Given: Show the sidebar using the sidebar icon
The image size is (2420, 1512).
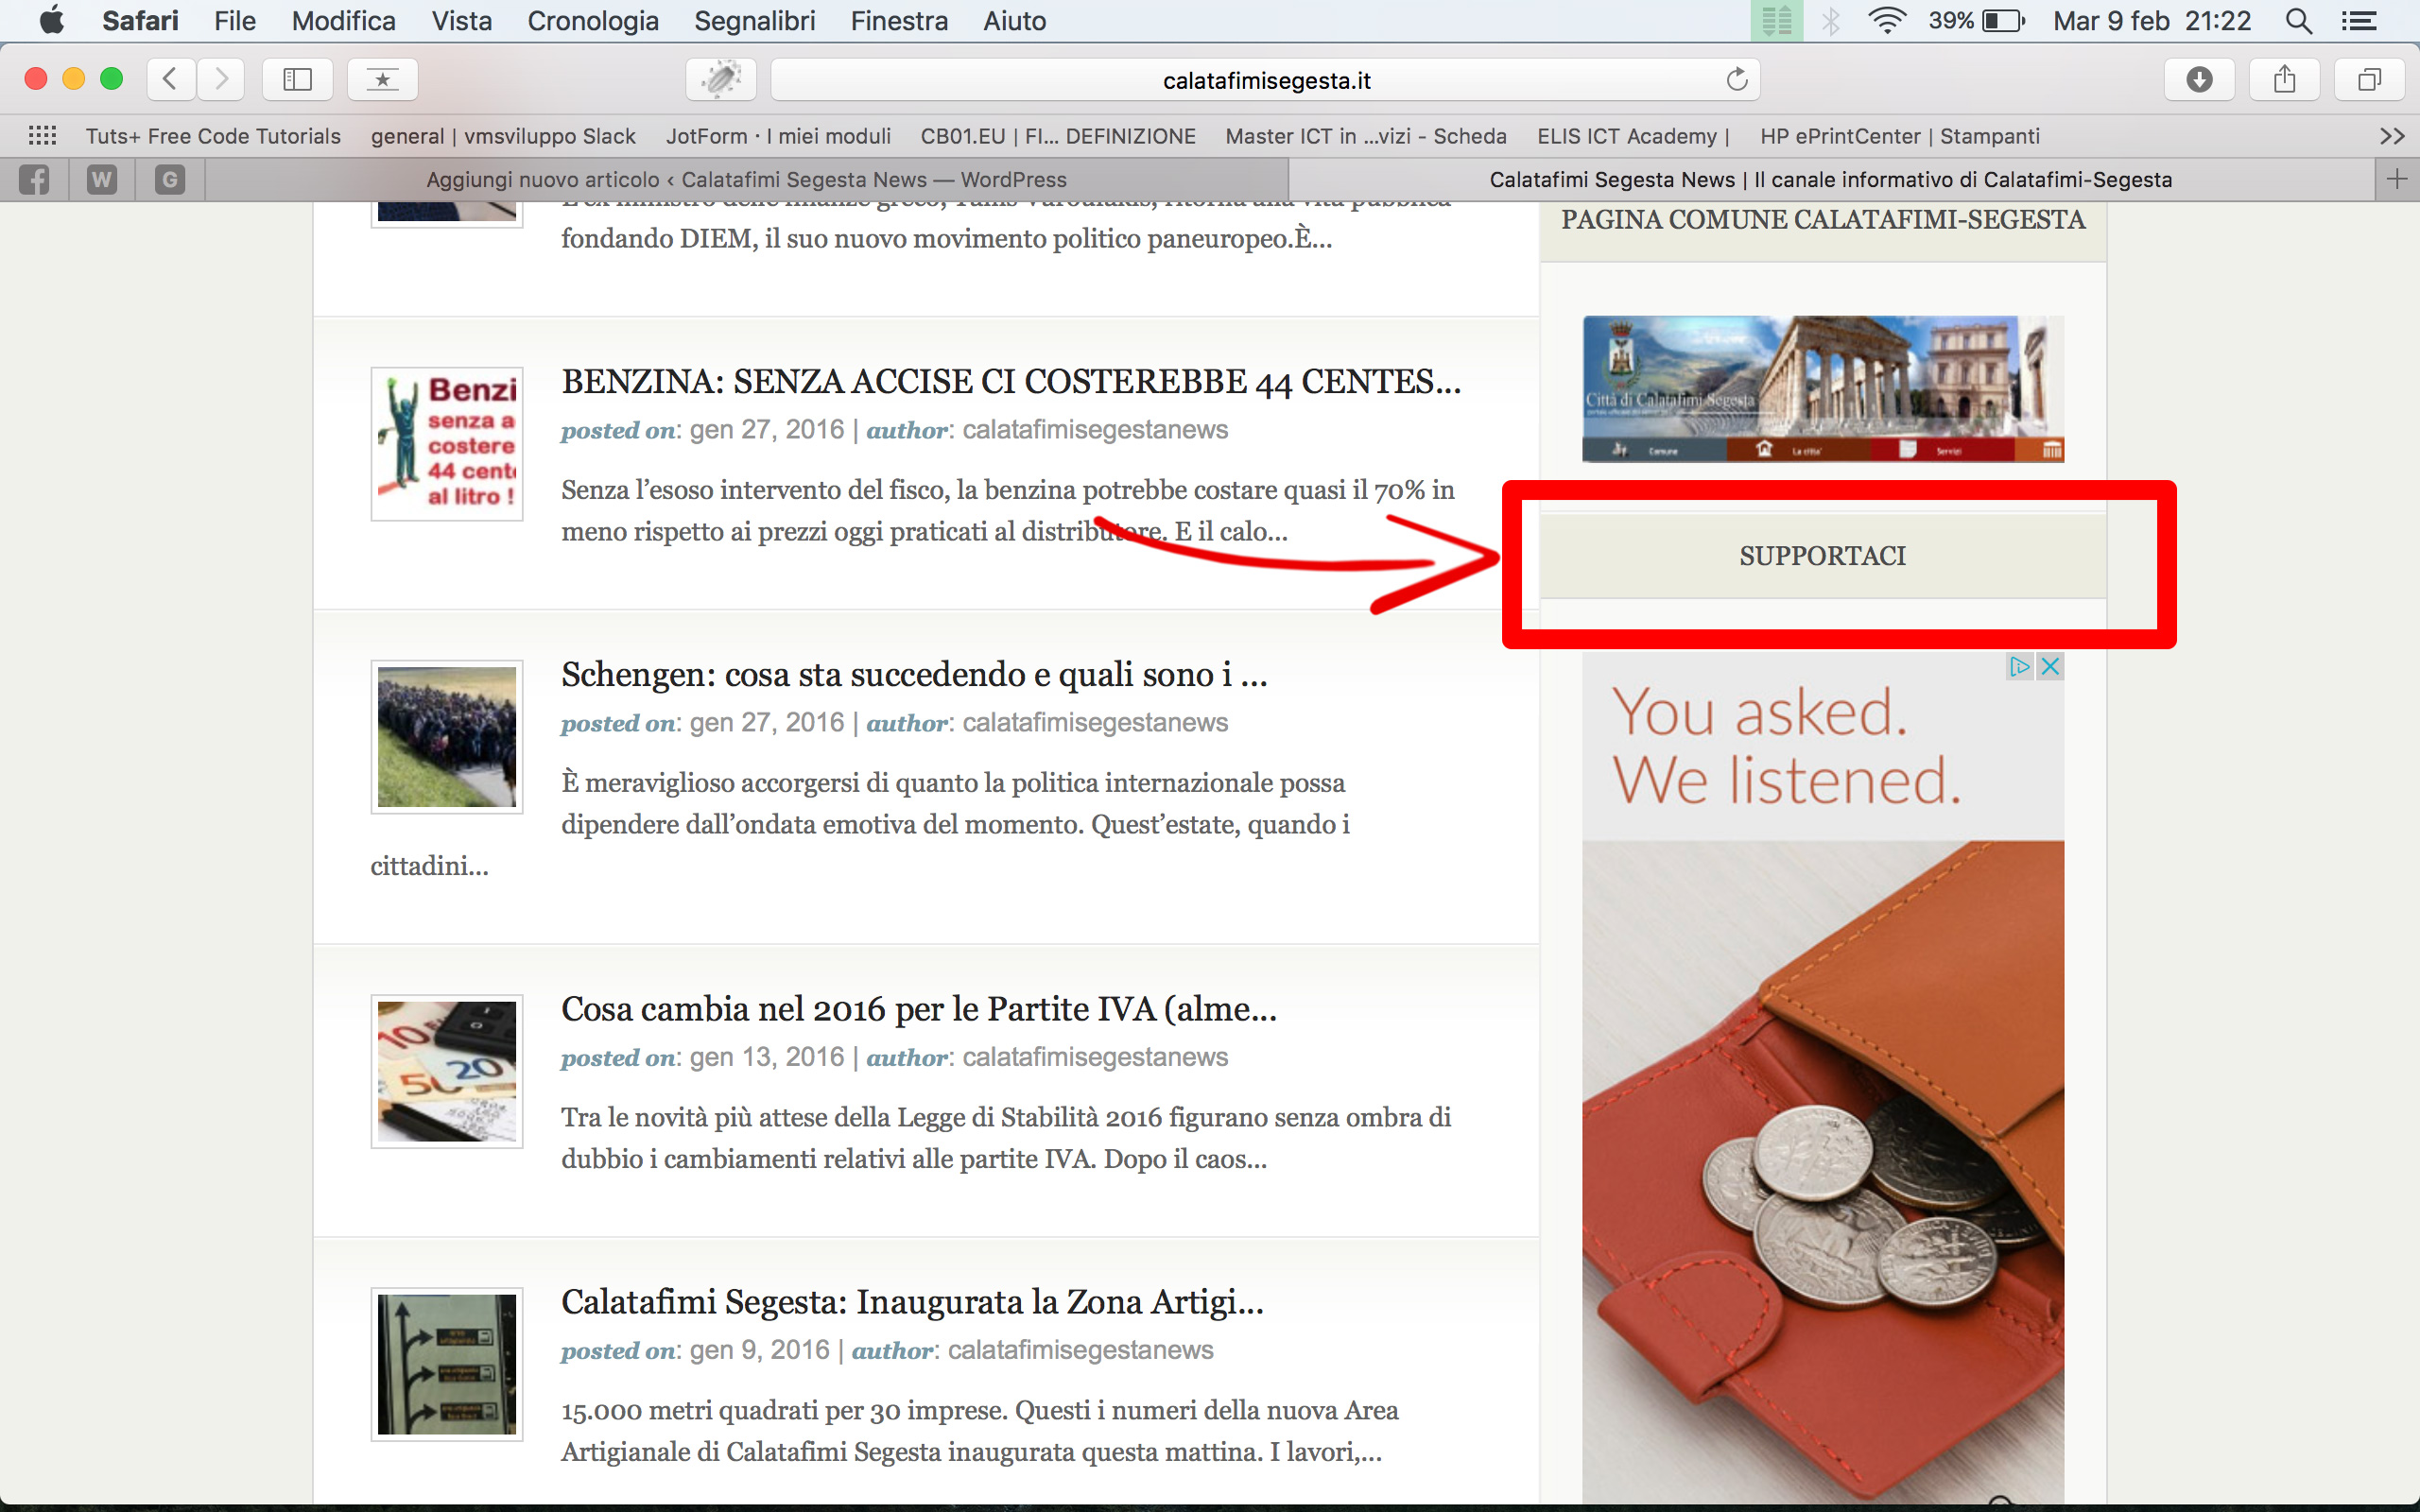Looking at the screenshot, I should point(297,79).
